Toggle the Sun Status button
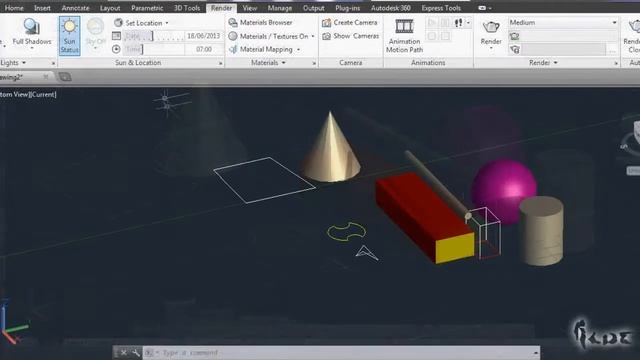The image size is (640, 360). 69,36
